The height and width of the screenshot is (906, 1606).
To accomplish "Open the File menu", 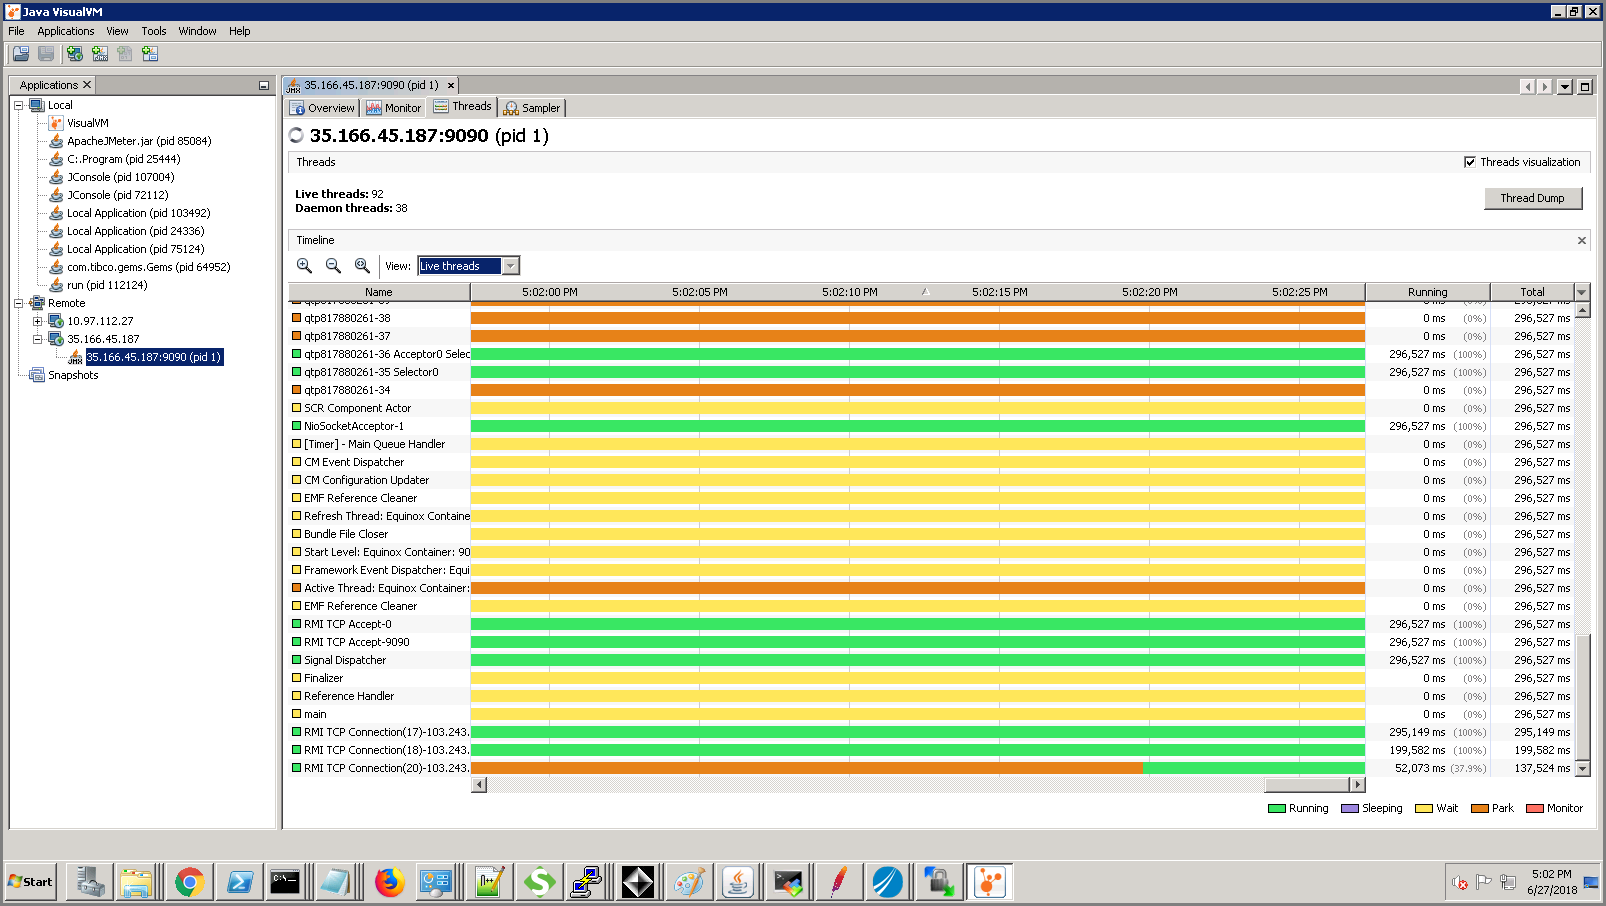I will click(x=16, y=31).
